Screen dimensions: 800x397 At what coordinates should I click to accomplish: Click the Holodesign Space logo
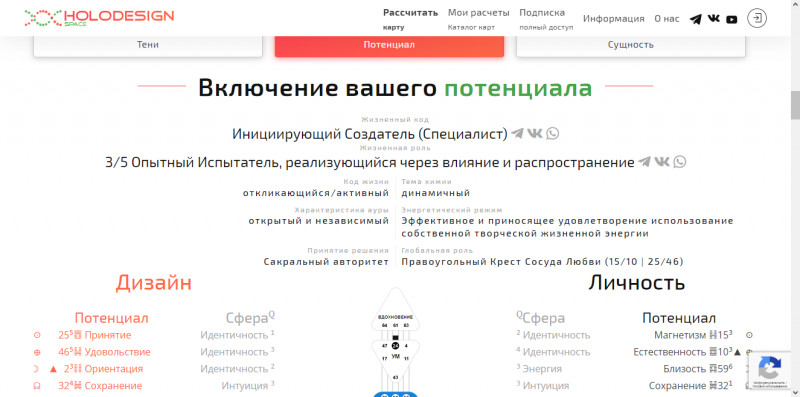click(99, 18)
